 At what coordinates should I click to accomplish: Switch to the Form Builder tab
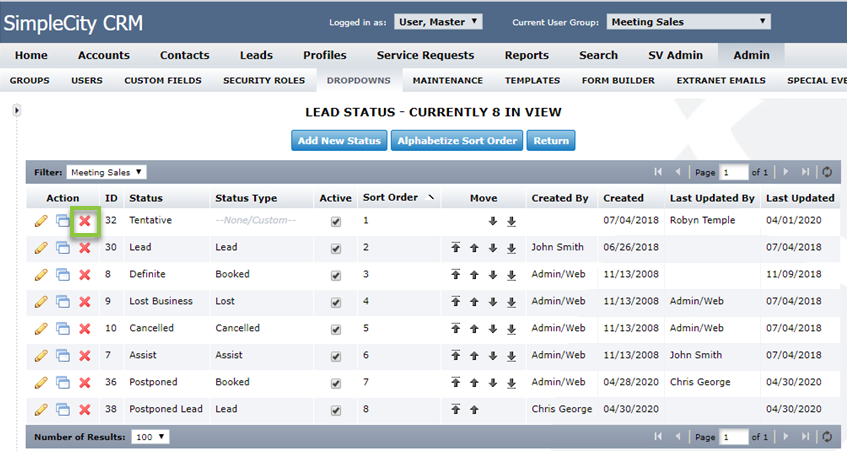[618, 80]
